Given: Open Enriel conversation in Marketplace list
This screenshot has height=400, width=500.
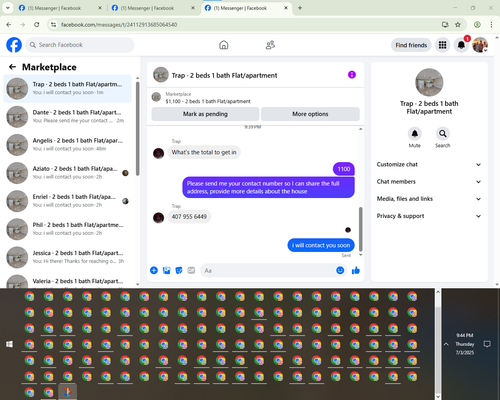Looking at the screenshot, I should [67, 201].
